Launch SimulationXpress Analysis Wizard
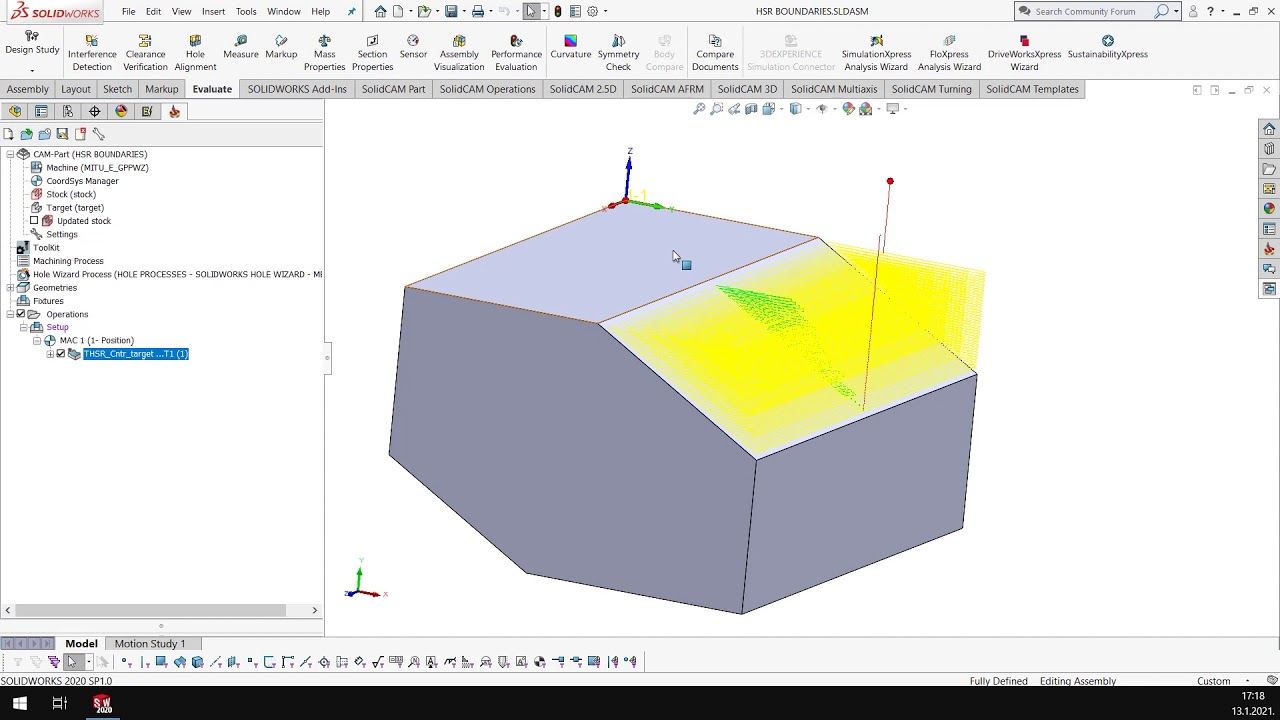1280x720 pixels. (x=876, y=53)
